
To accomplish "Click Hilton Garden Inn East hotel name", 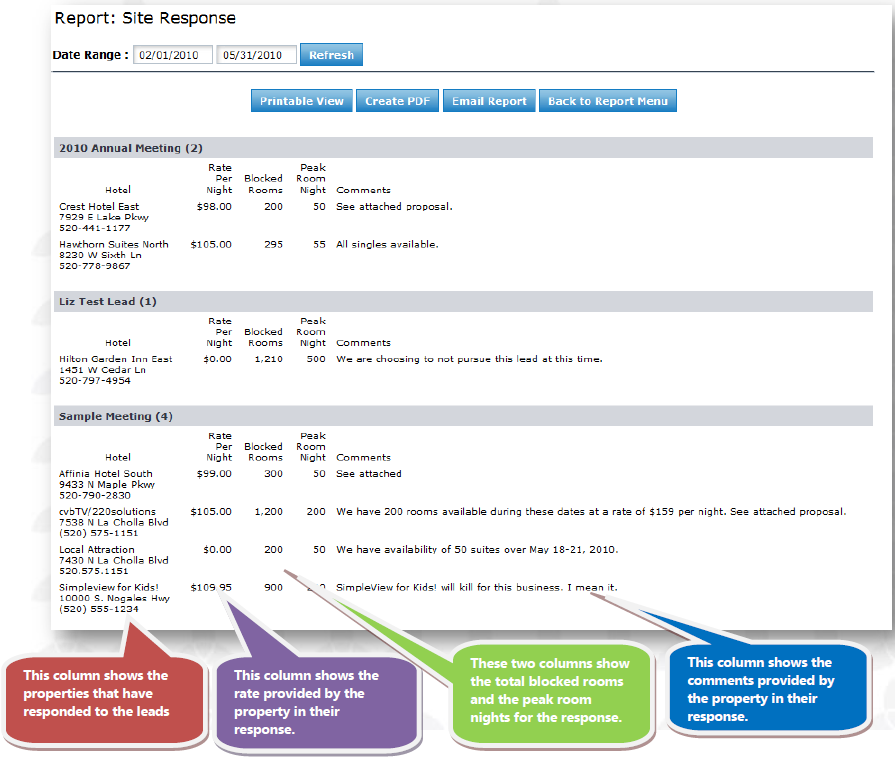I will (115, 359).
